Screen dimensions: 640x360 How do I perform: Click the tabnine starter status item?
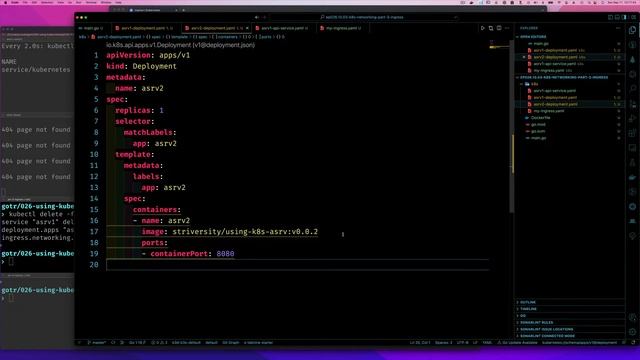258,343
